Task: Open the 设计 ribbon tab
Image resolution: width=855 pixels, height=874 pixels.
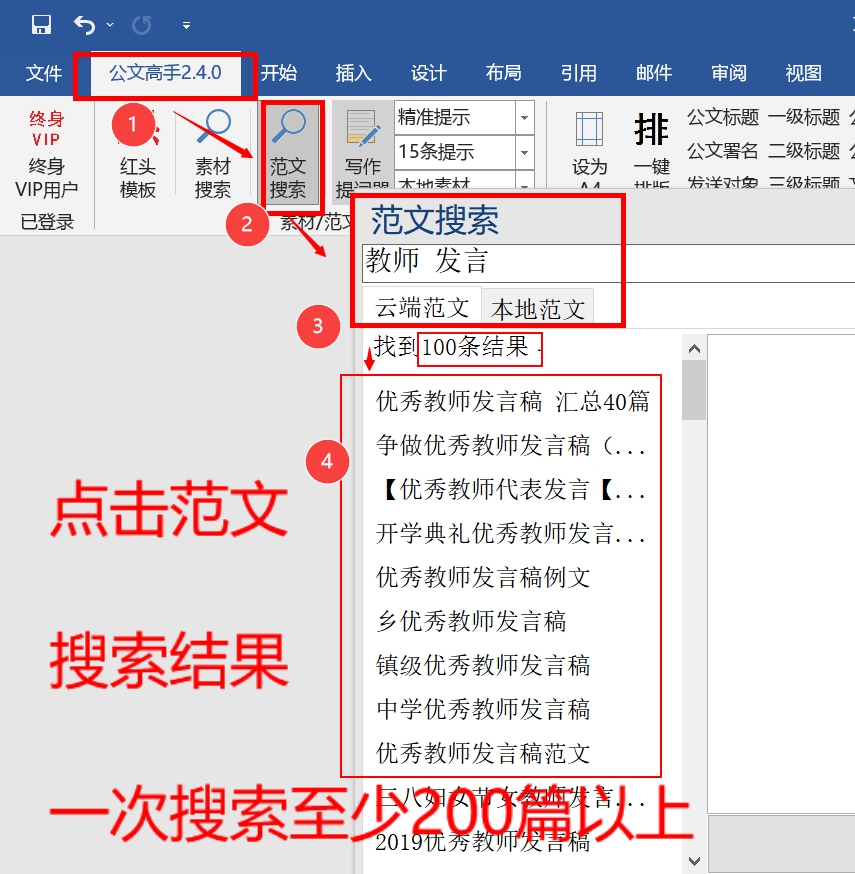Action: tap(429, 73)
